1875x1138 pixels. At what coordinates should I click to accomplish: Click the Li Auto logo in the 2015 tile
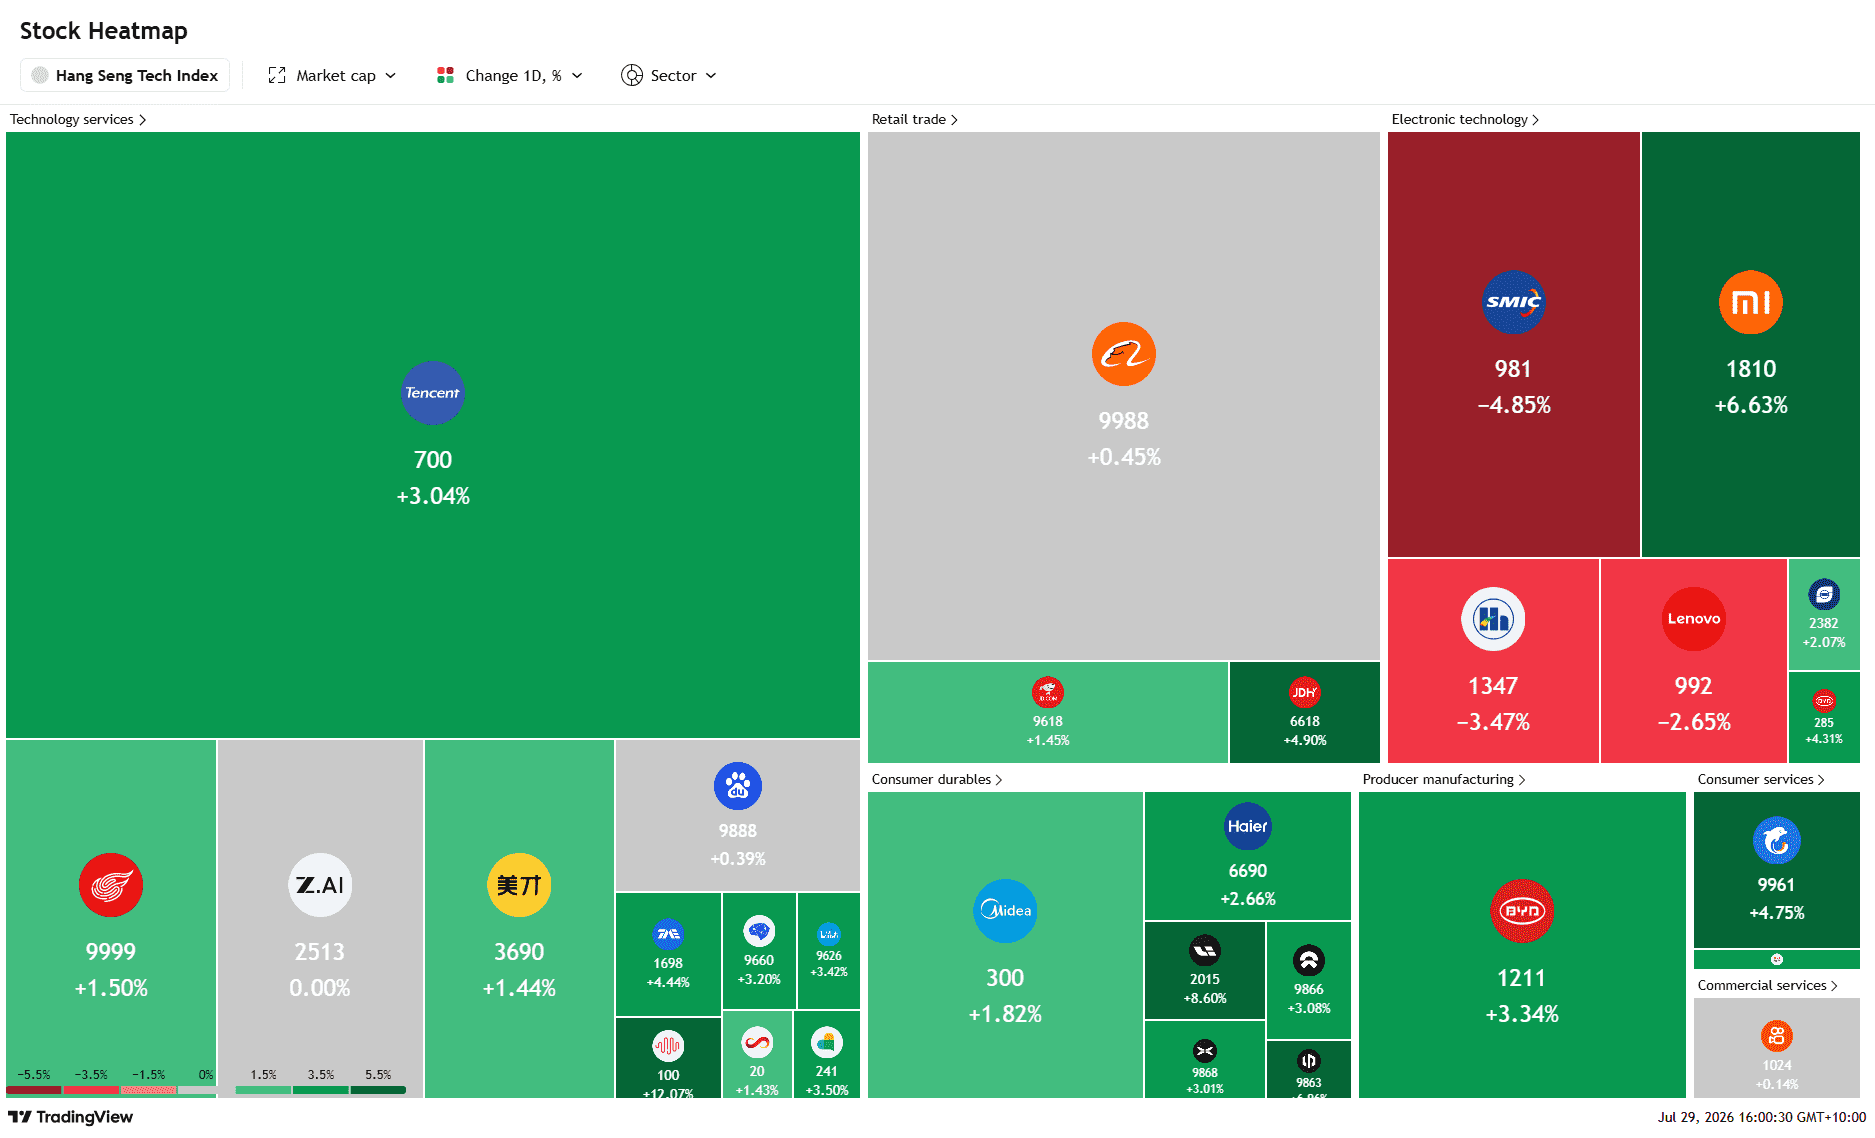(x=1205, y=950)
